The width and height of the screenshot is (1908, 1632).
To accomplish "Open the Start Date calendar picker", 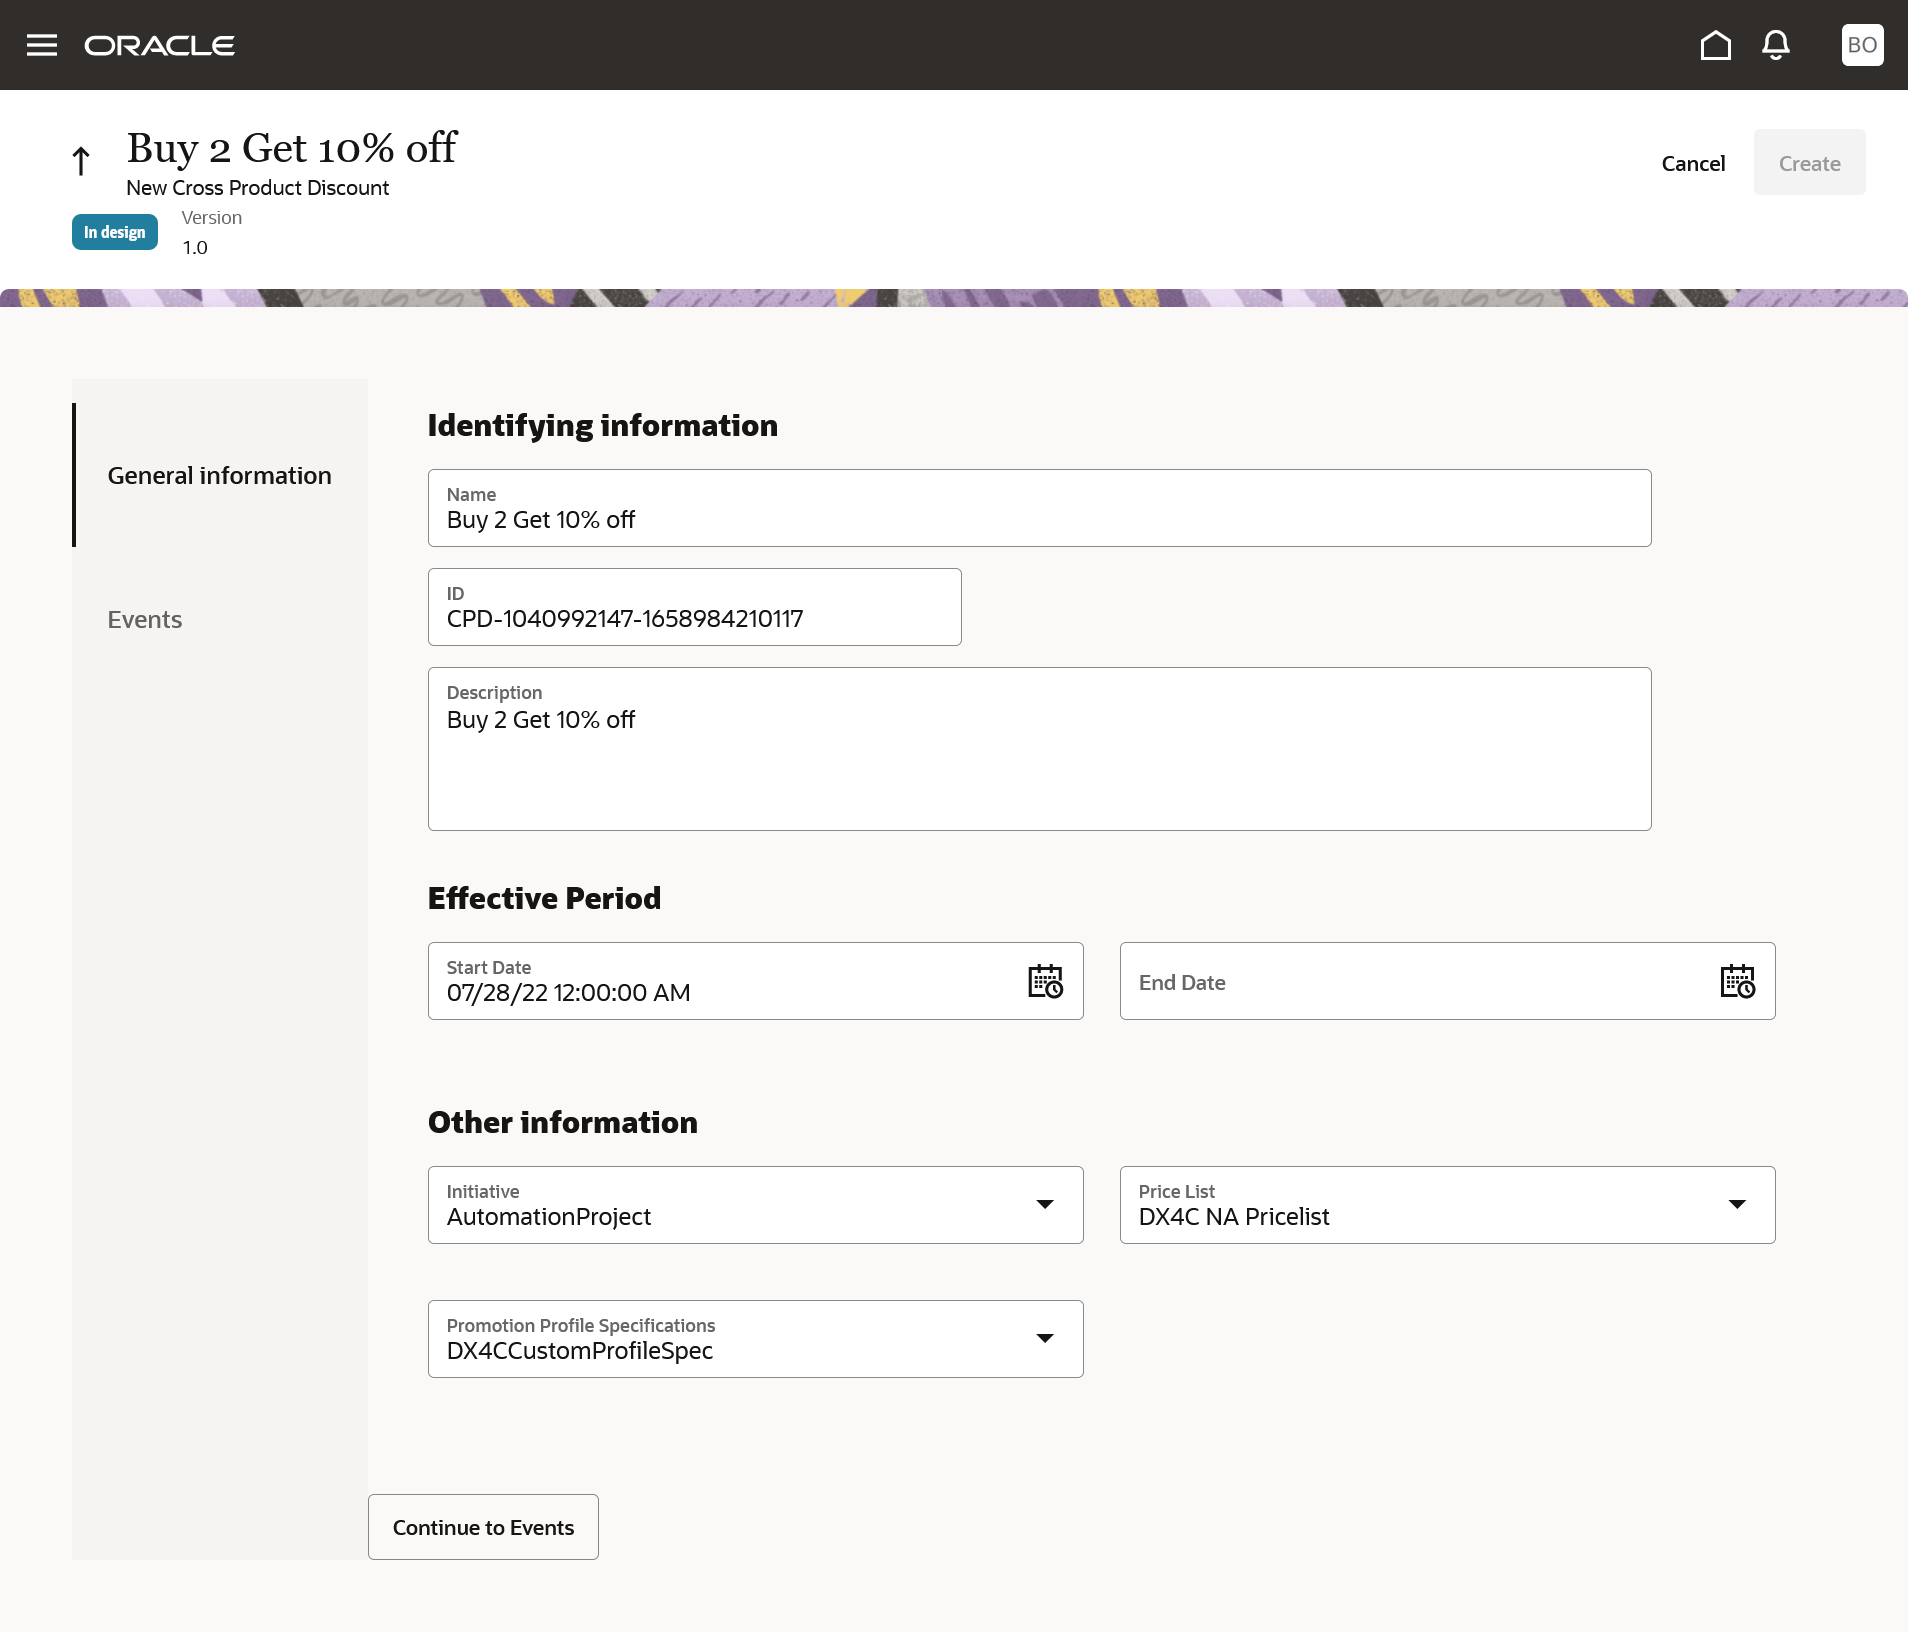I will 1046,981.
